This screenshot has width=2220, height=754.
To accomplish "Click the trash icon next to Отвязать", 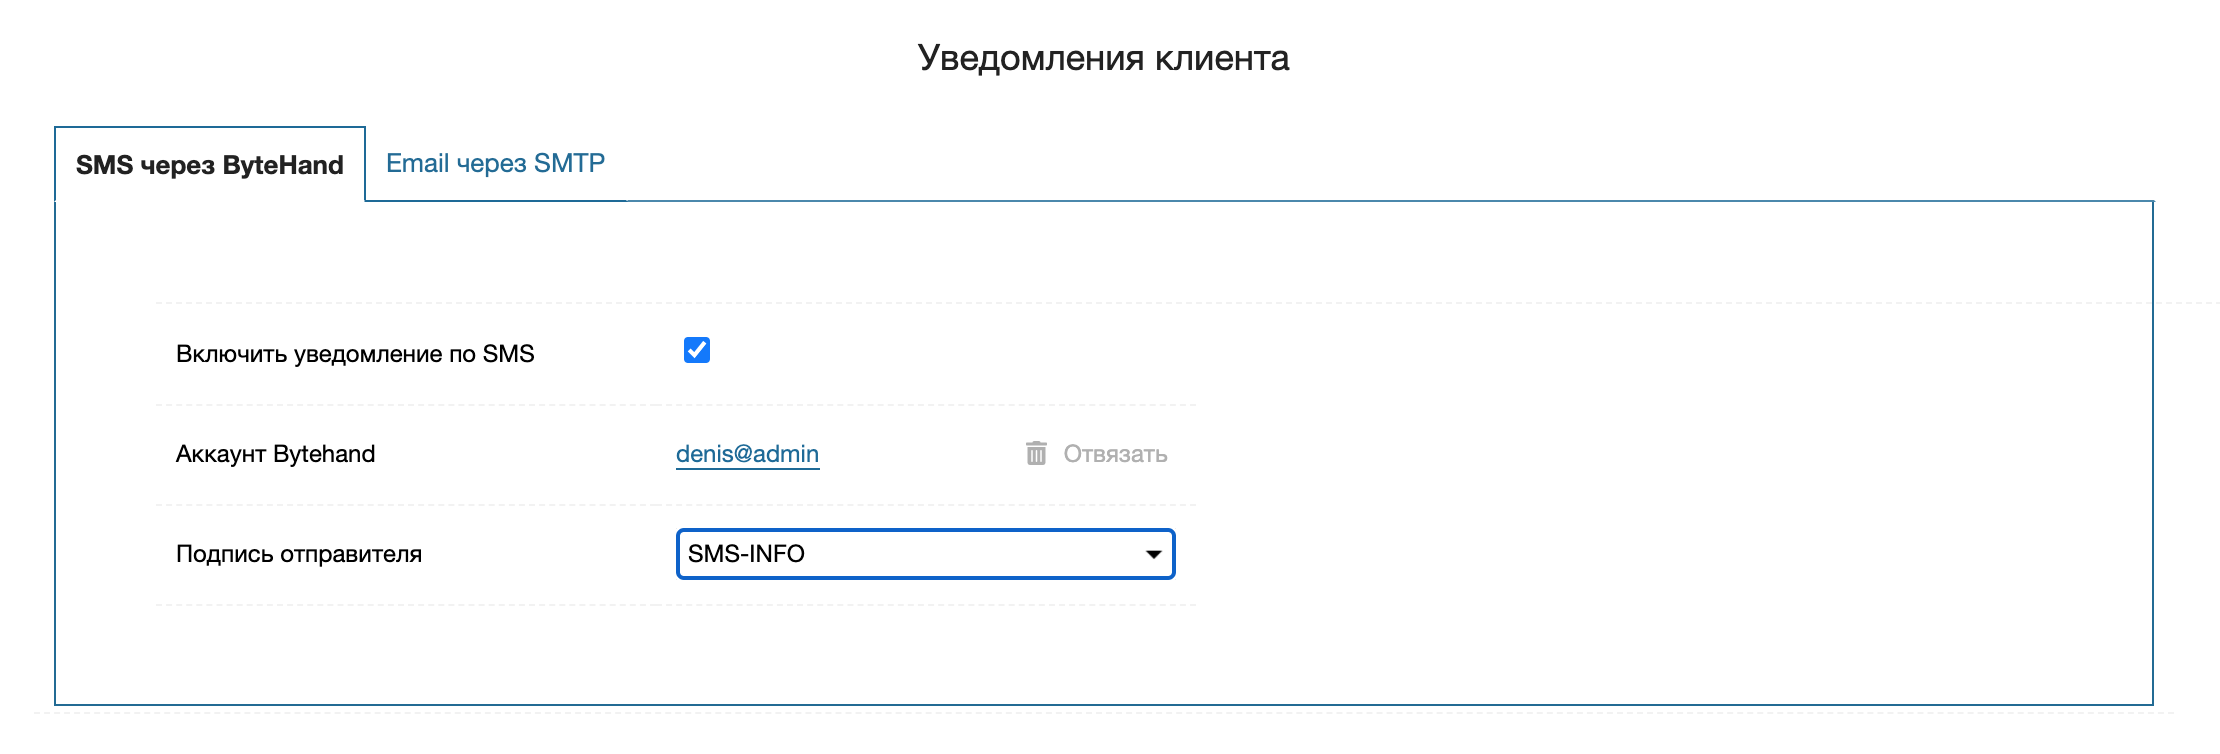I will [x=1036, y=454].
